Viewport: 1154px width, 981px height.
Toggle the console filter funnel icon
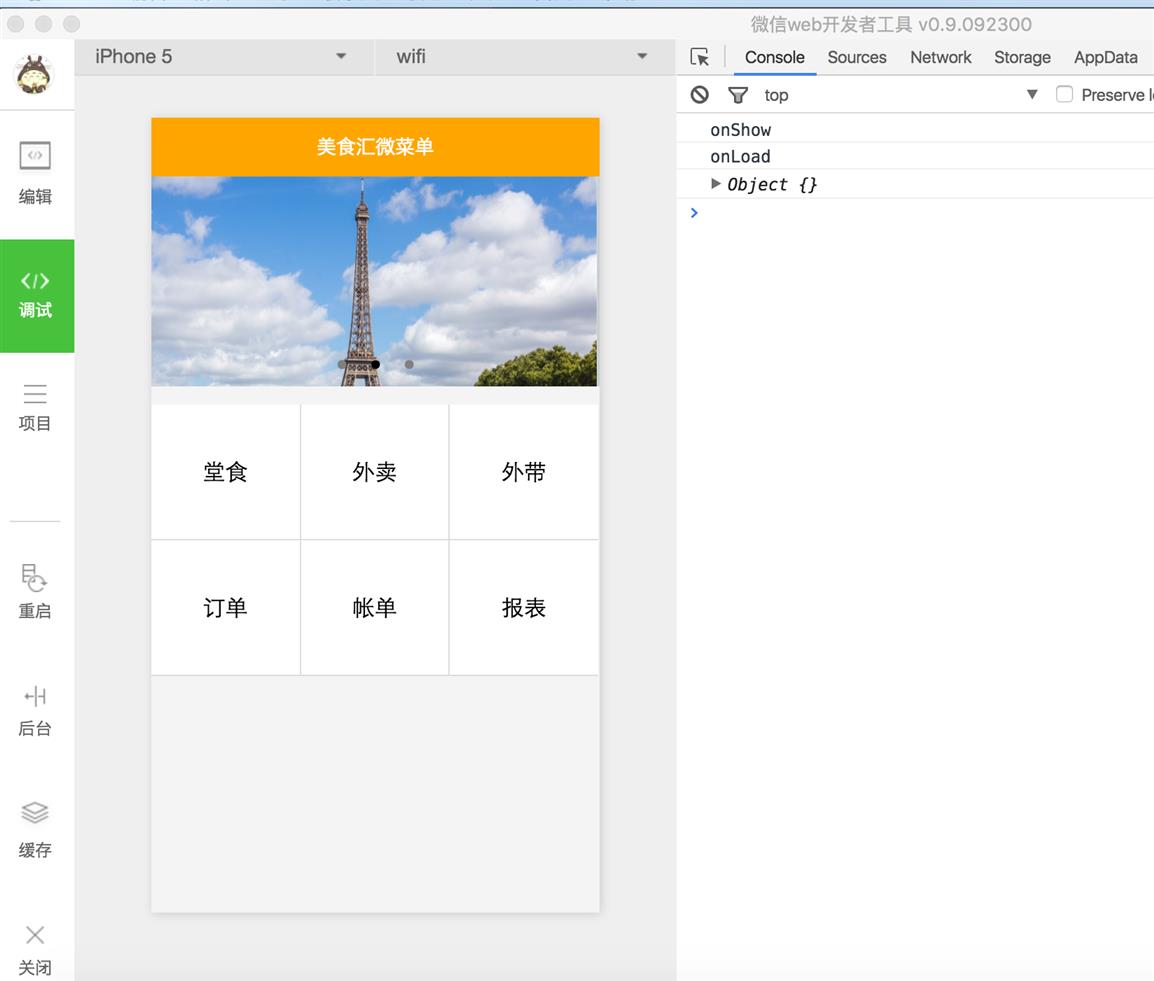[737, 95]
